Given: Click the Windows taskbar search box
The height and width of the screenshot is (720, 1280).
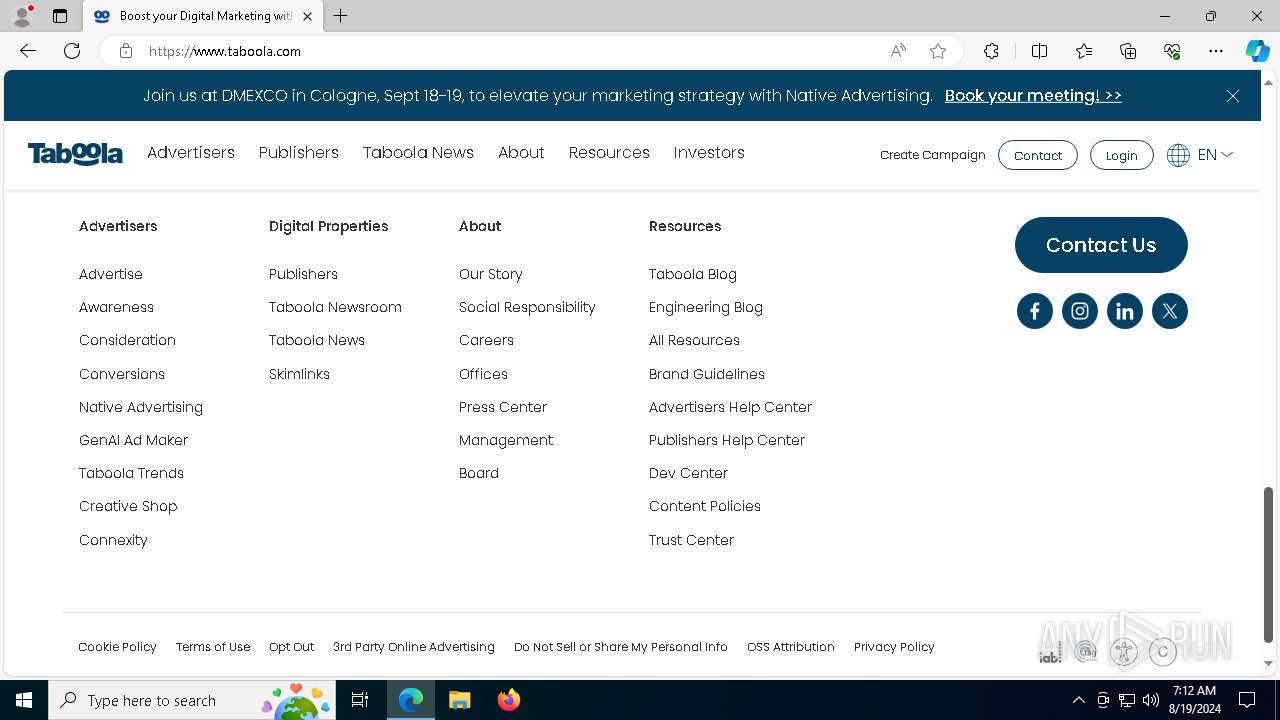Looking at the screenshot, I should (x=192, y=700).
